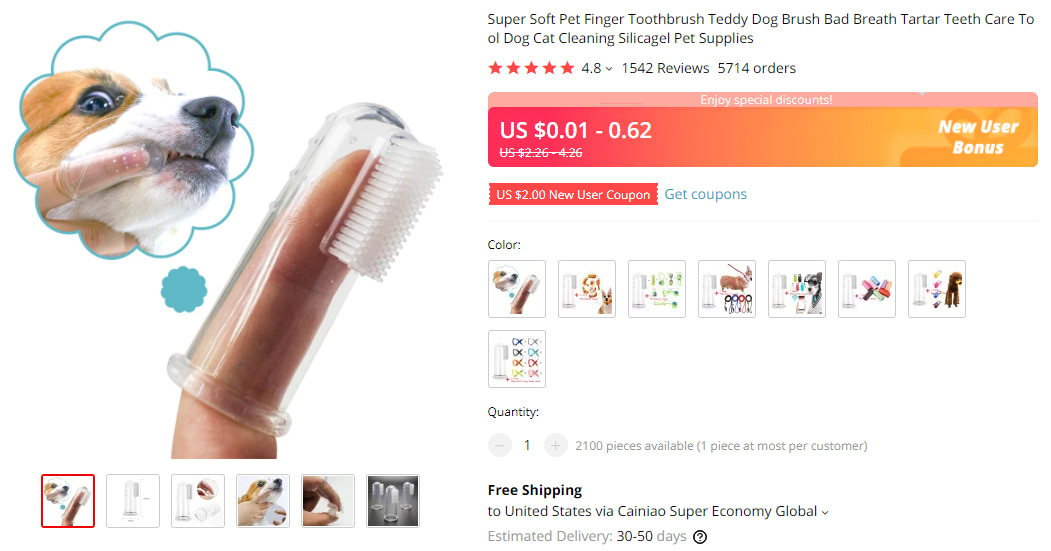The image size is (1051, 551).
Task: Expand the 4.8 rating breakdown chevron
Action: click(x=609, y=69)
